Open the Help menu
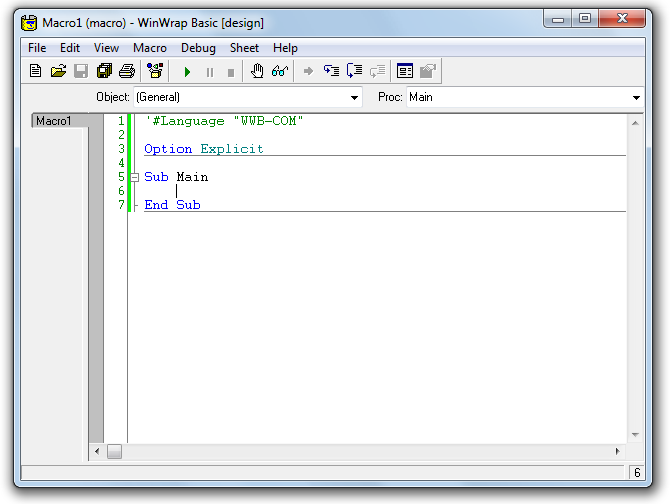The width and height of the screenshot is (670, 504). (285, 48)
